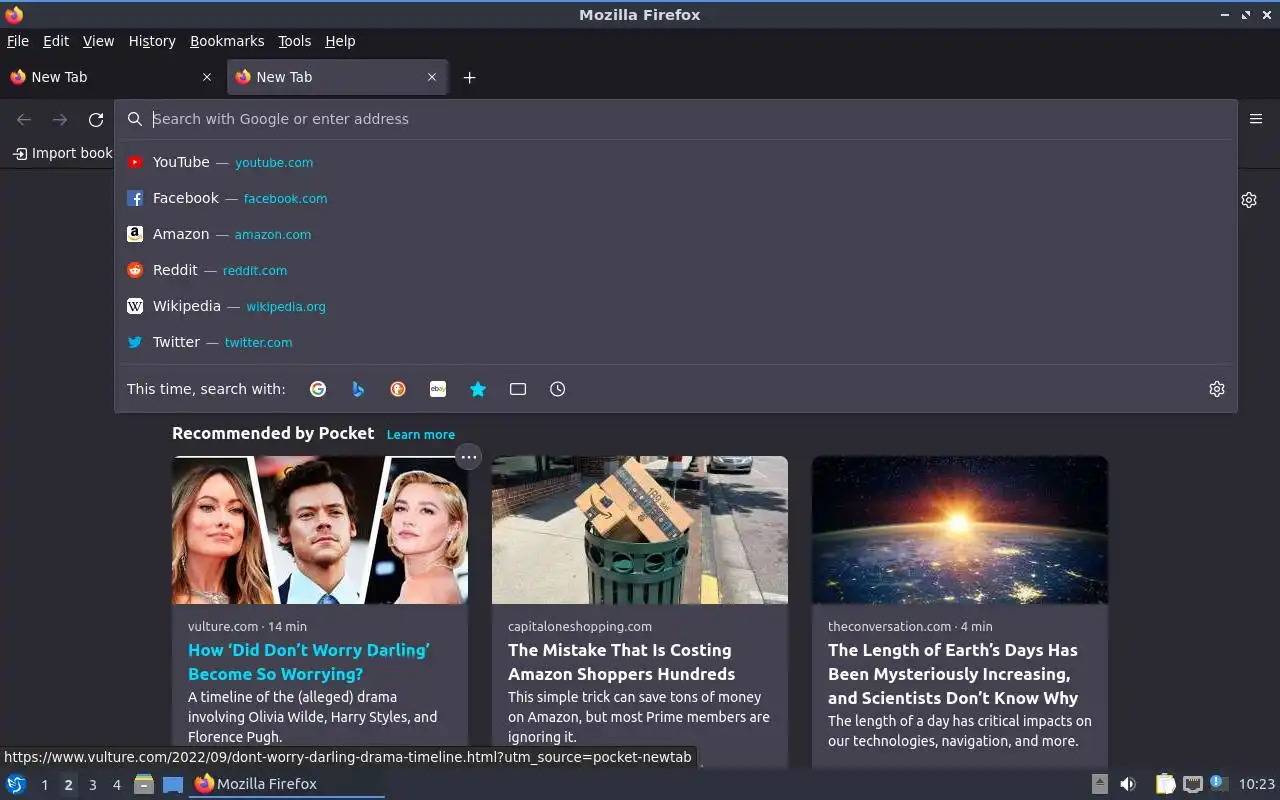
Task: Click 'theconversation.com · 4 min' source text
Action: pyautogui.click(x=910, y=626)
